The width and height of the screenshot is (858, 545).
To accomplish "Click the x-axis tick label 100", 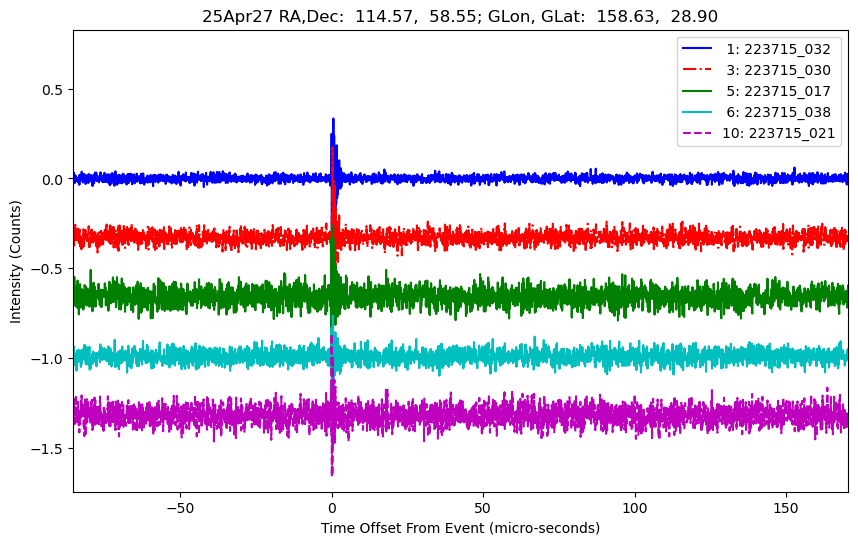I will (635, 508).
